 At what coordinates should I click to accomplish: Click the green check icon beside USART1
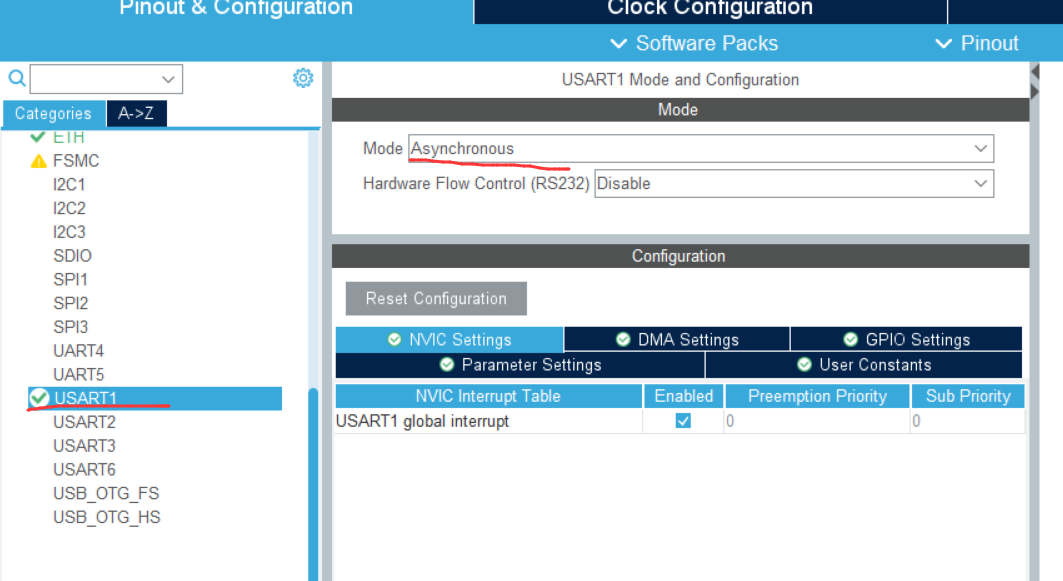click(x=39, y=398)
